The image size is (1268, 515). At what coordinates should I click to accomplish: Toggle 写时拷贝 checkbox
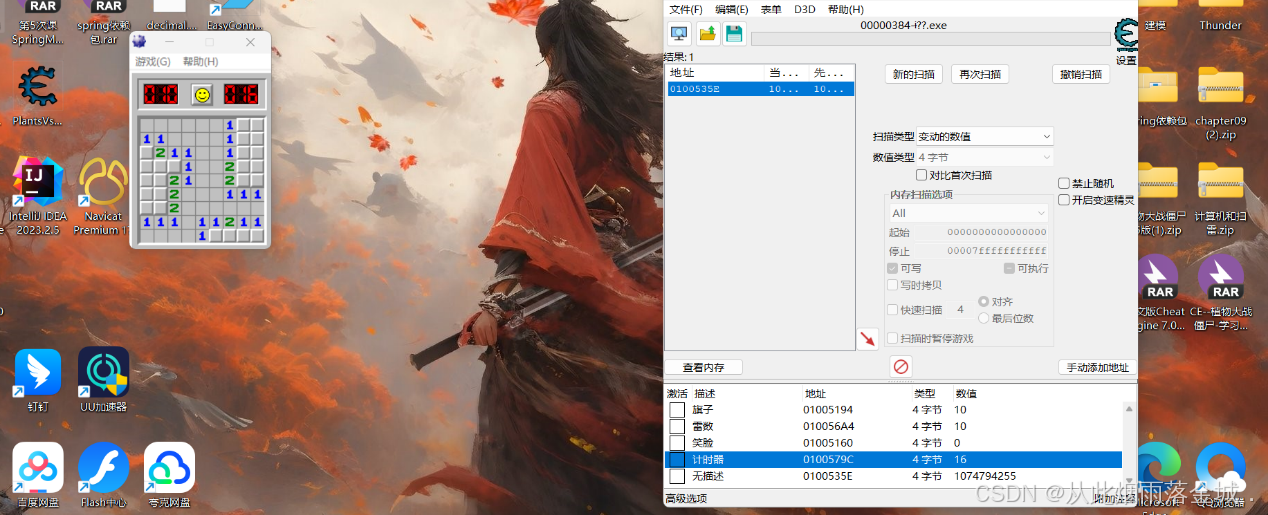click(892, 285)
